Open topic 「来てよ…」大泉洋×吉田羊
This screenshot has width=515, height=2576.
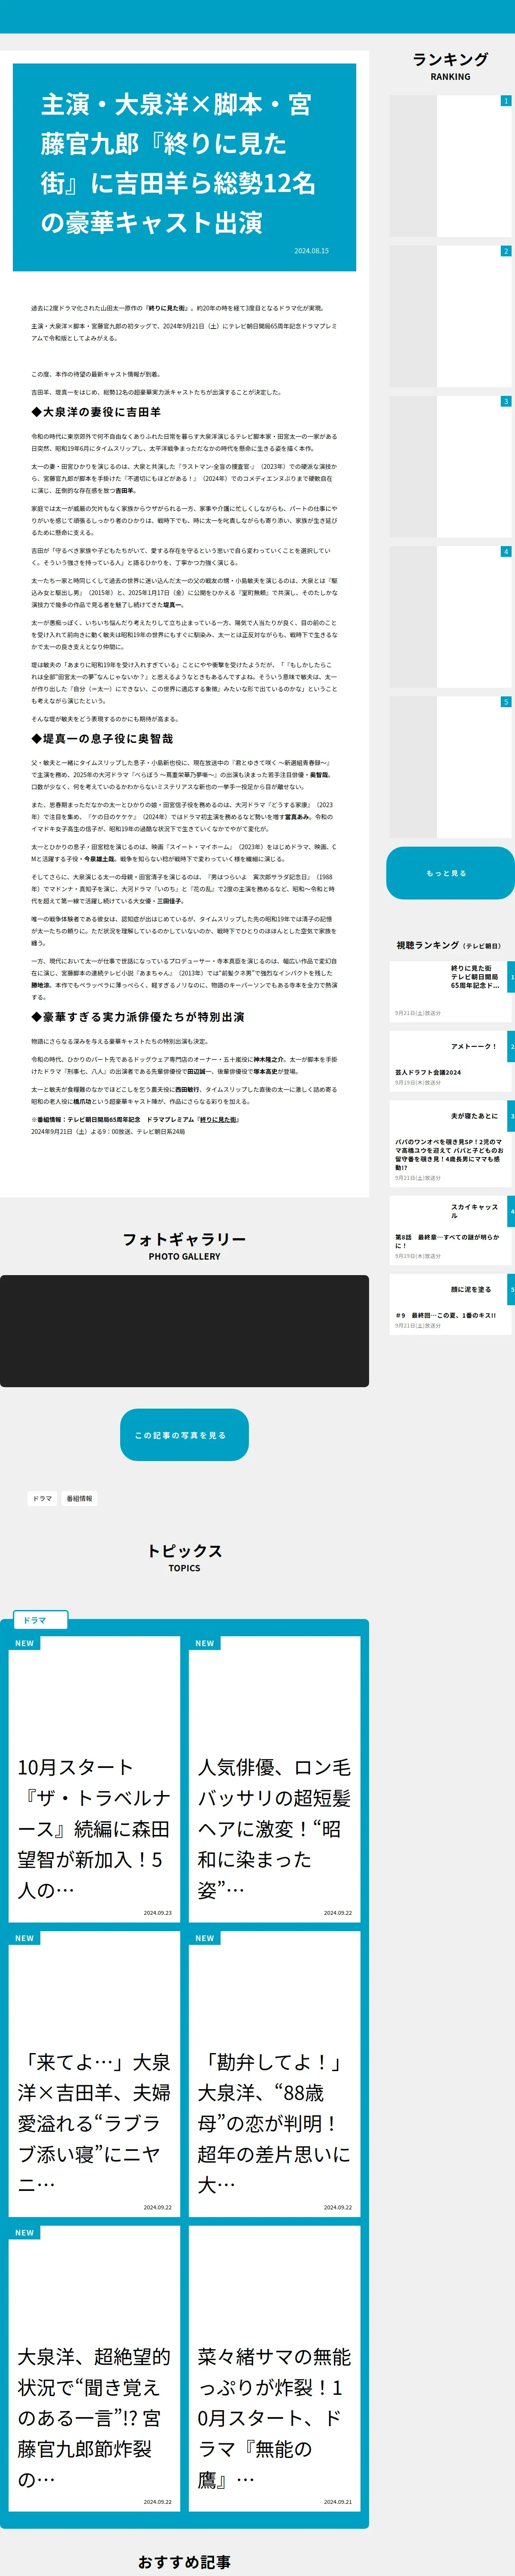(x=94, y=2074)
